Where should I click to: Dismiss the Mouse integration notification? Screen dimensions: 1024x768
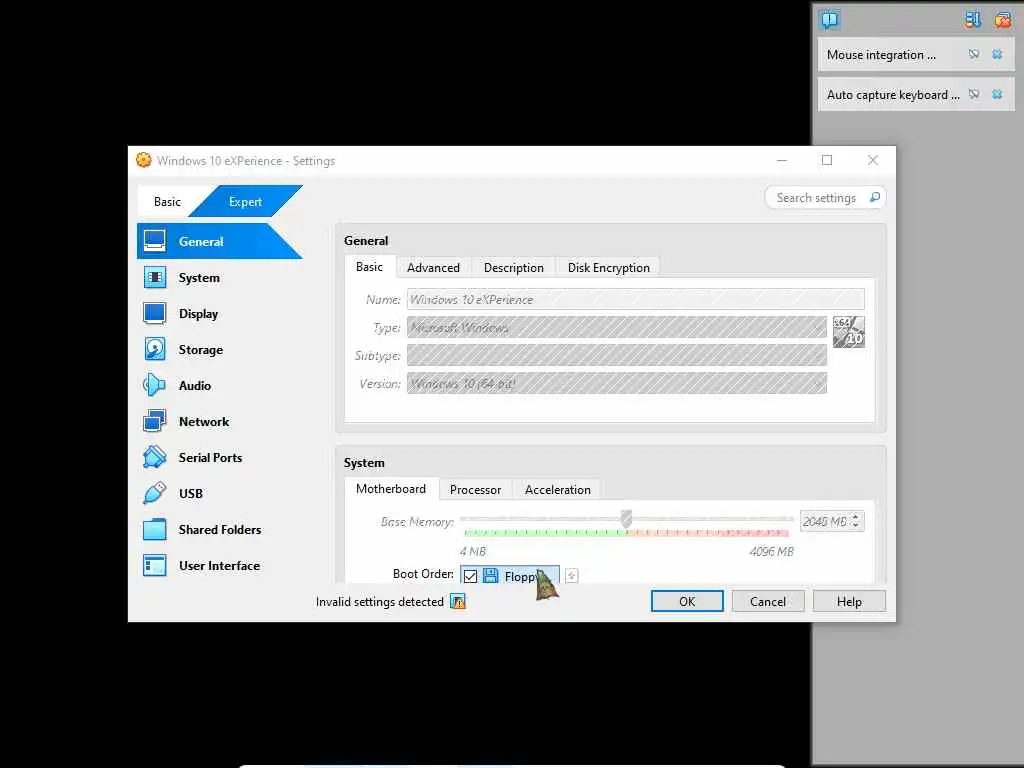[x=997, y=54]
